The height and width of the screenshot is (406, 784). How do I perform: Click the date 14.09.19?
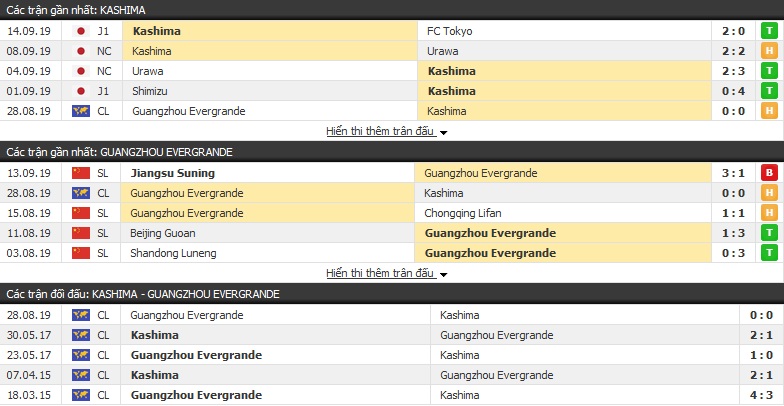(x=29, y=31)
